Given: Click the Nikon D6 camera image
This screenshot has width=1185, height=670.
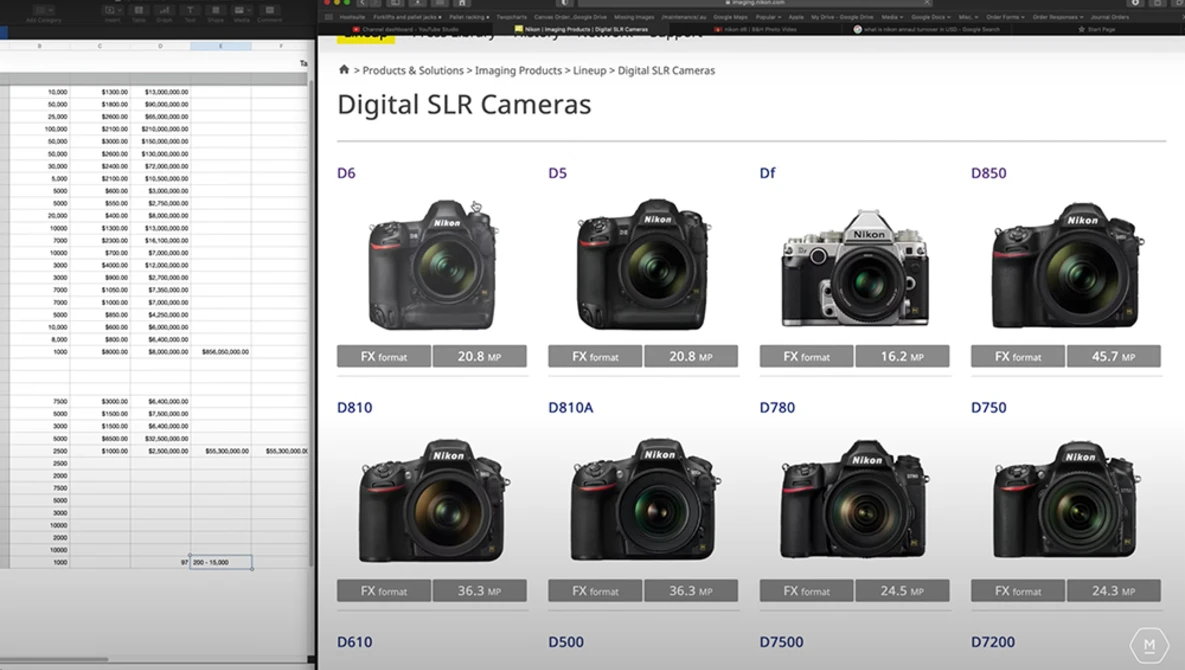Looking at the screenshot, I should click(433, 264).
